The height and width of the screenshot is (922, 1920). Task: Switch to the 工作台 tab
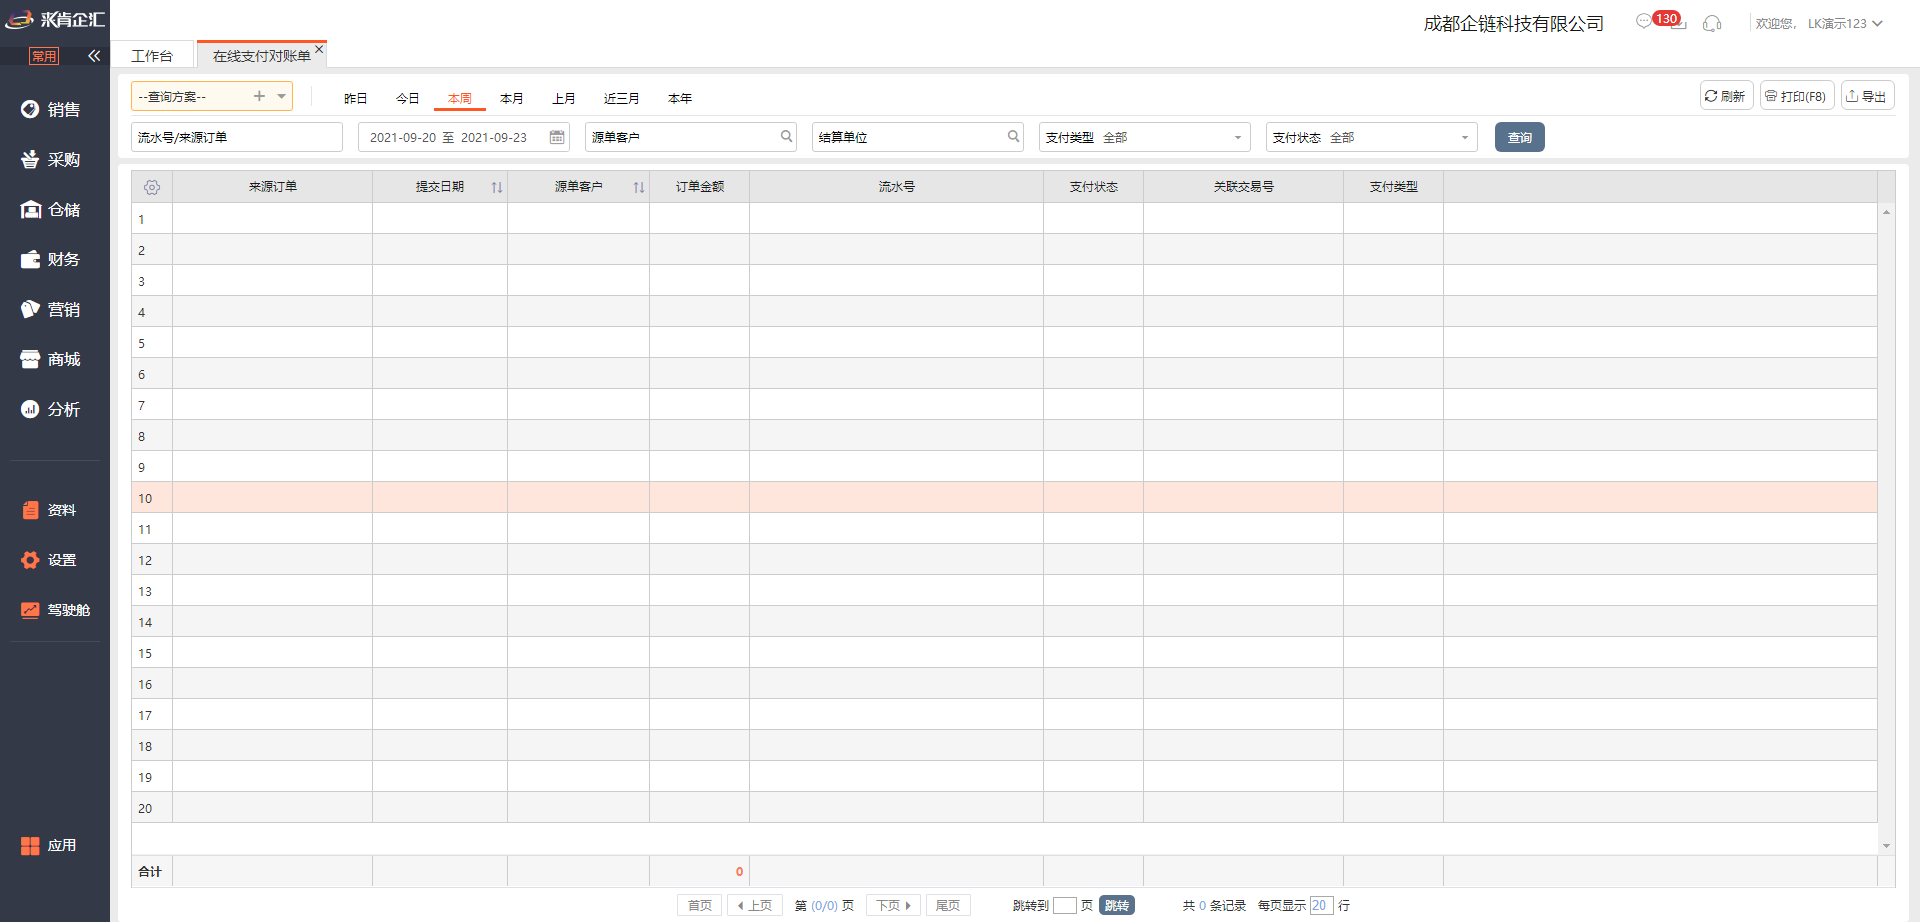[x=152, y=56]
